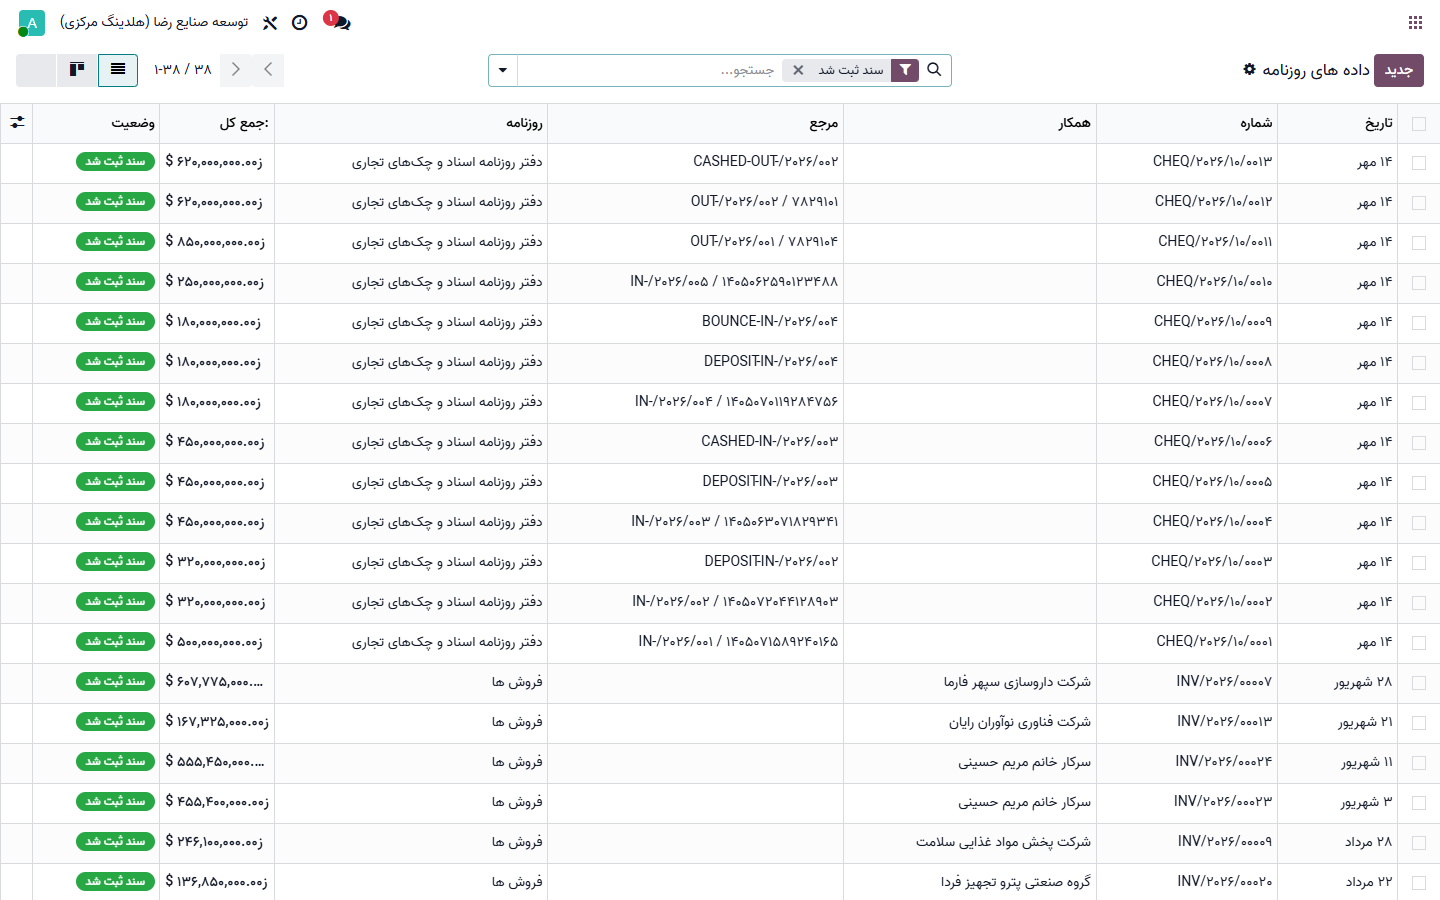
Task: Click the funnel filter icon in the search facet
Action: click(905, 70)
